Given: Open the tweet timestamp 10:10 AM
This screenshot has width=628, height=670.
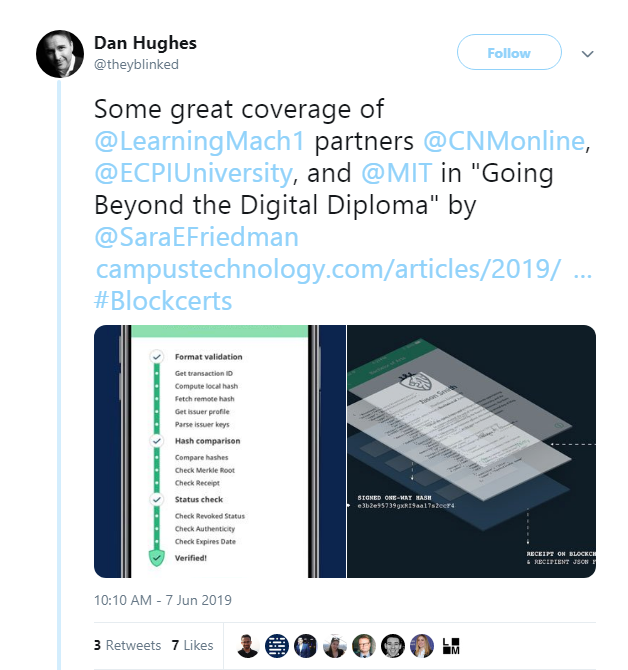Looking at the screenshot, I should point(163,600).
